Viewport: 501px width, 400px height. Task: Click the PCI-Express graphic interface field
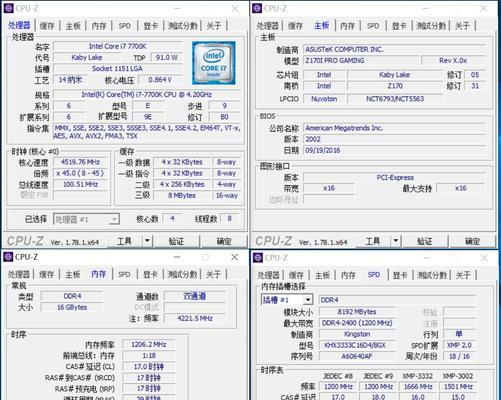[394, 178]
